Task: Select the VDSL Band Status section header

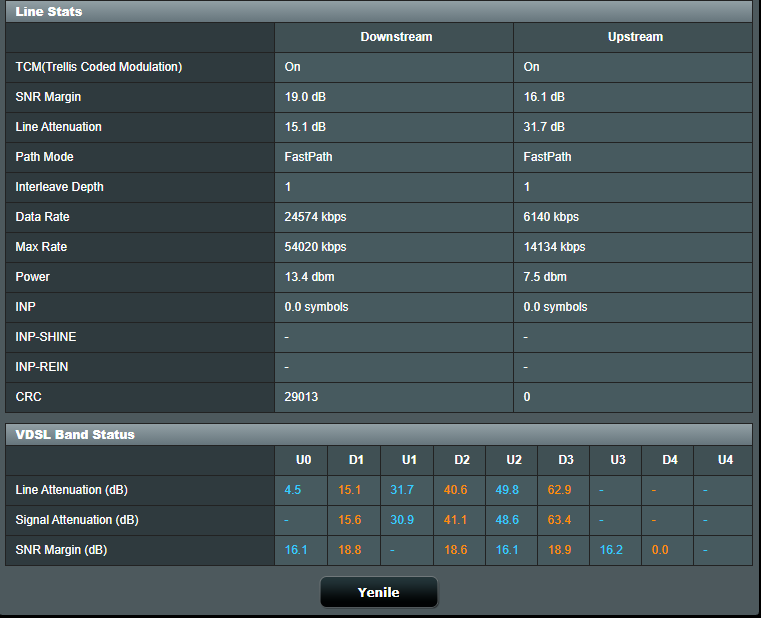Action: pos(75,435)
